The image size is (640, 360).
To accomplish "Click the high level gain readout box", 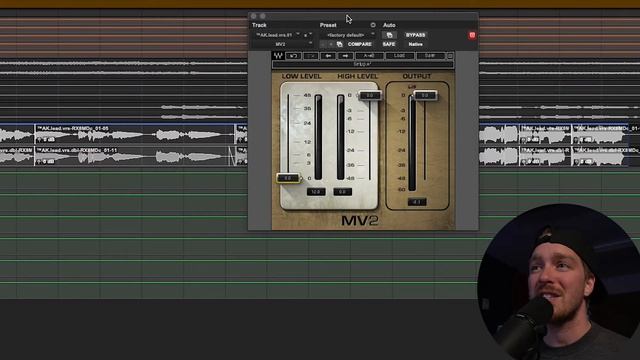I will [x=342, y=191].
